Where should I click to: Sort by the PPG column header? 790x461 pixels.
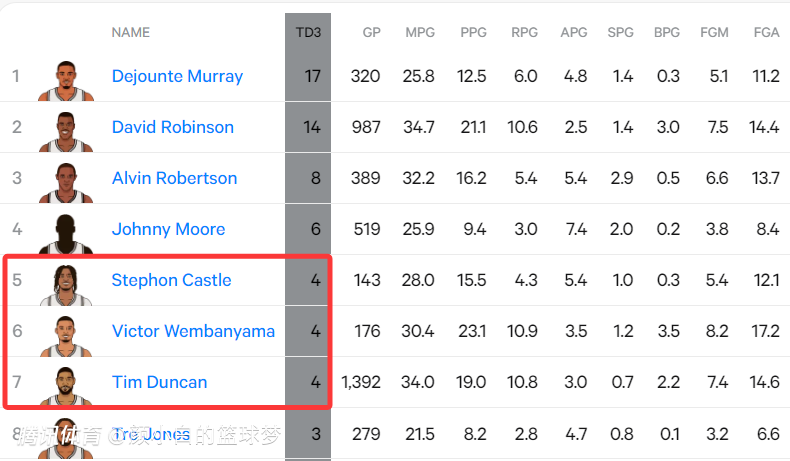pos(474,32)
